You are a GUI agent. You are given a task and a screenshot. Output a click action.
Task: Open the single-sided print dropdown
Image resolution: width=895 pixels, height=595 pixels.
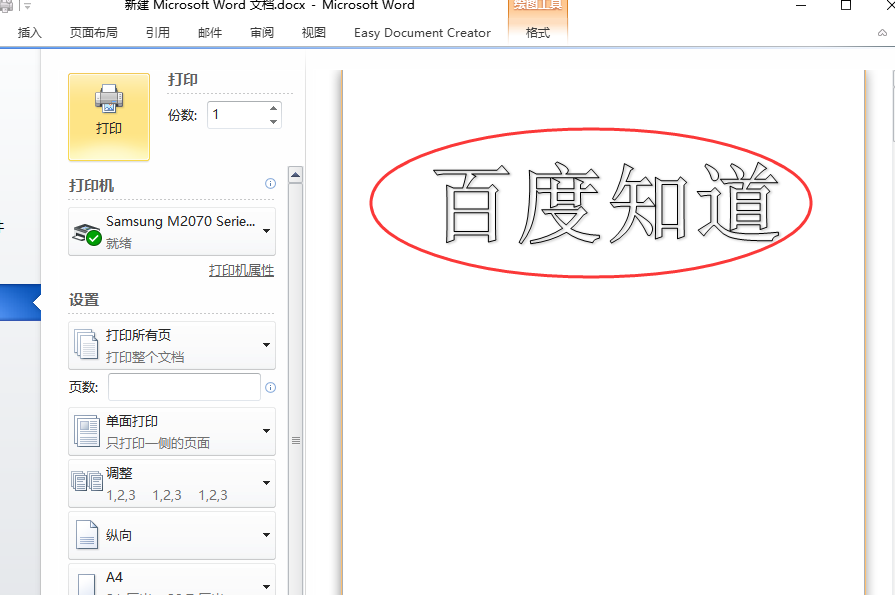click(172, 432)
